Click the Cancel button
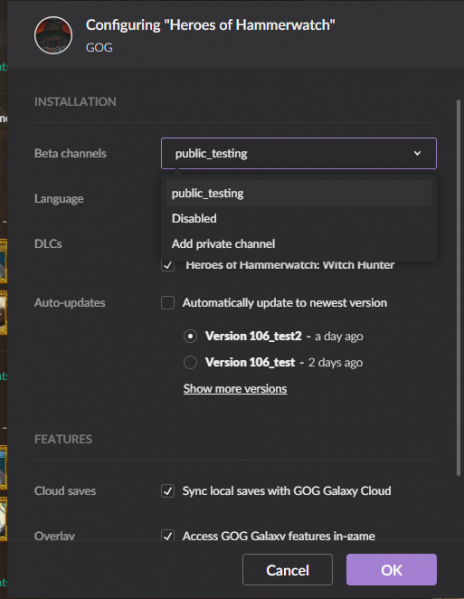Screen dimensions: 464x599 (x=287, y=570)
